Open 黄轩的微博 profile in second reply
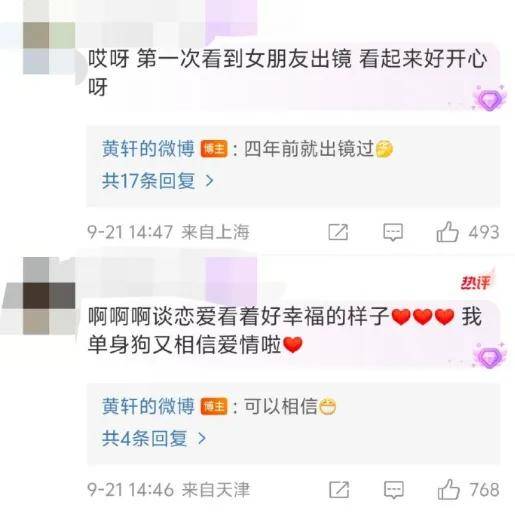515x512 pixels. pyautogui.click(x=148, y=406)
